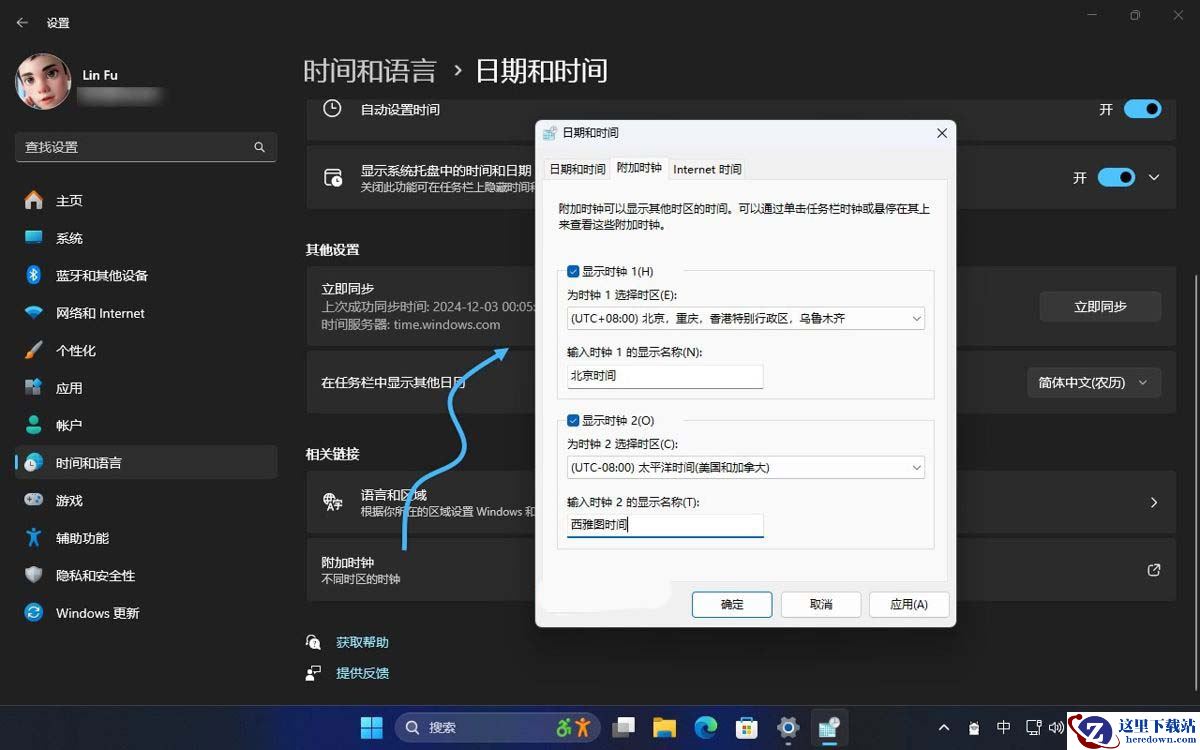This screenshot has height=750, width=1200.
Task: Select the 网络和 Internet Wi-Fi icon
Action: pos(34,313)
